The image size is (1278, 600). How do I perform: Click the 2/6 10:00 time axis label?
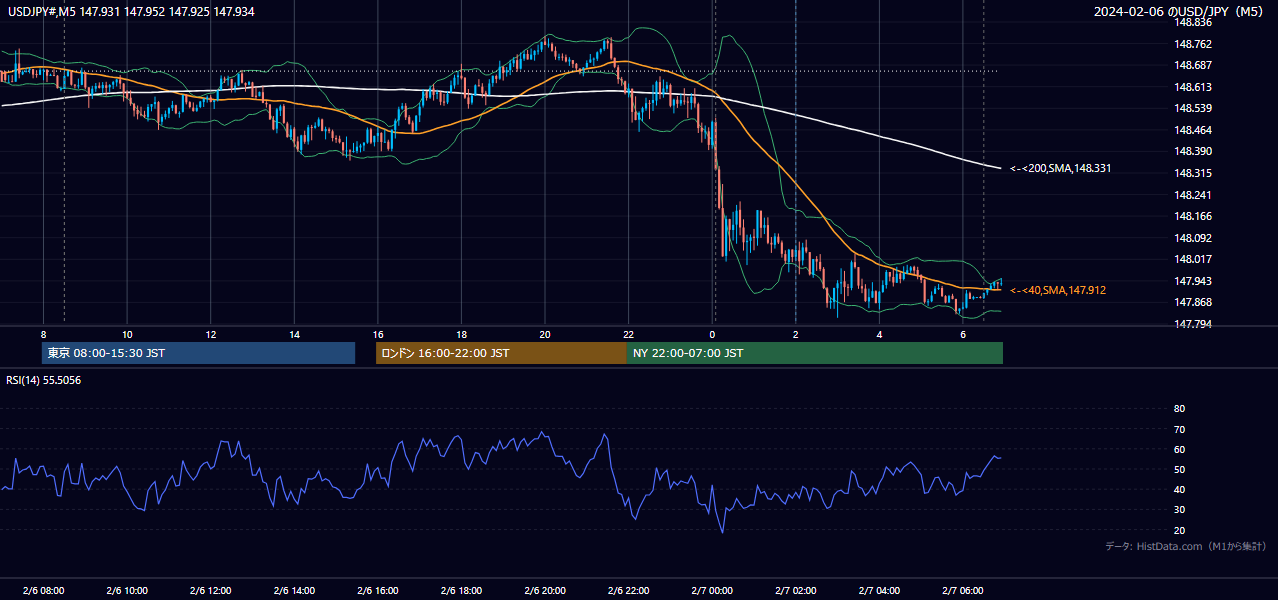click(x=127, y=590)
